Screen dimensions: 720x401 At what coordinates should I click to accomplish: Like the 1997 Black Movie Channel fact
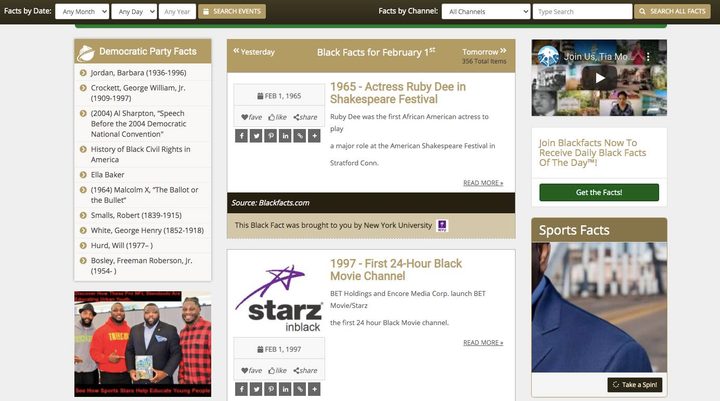(x=278, y=370)
